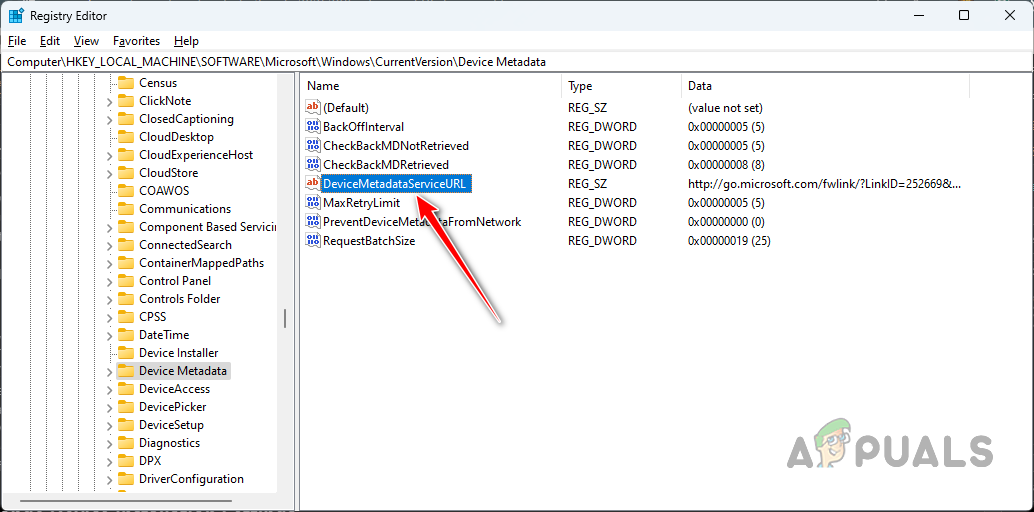Image resolution: width=1034 pixels, height=512 pixels.
Task: Click the 'http://go.microsoft.com/fwlink/?LinkID=252669&...' data cell
Action: (824, 183)
